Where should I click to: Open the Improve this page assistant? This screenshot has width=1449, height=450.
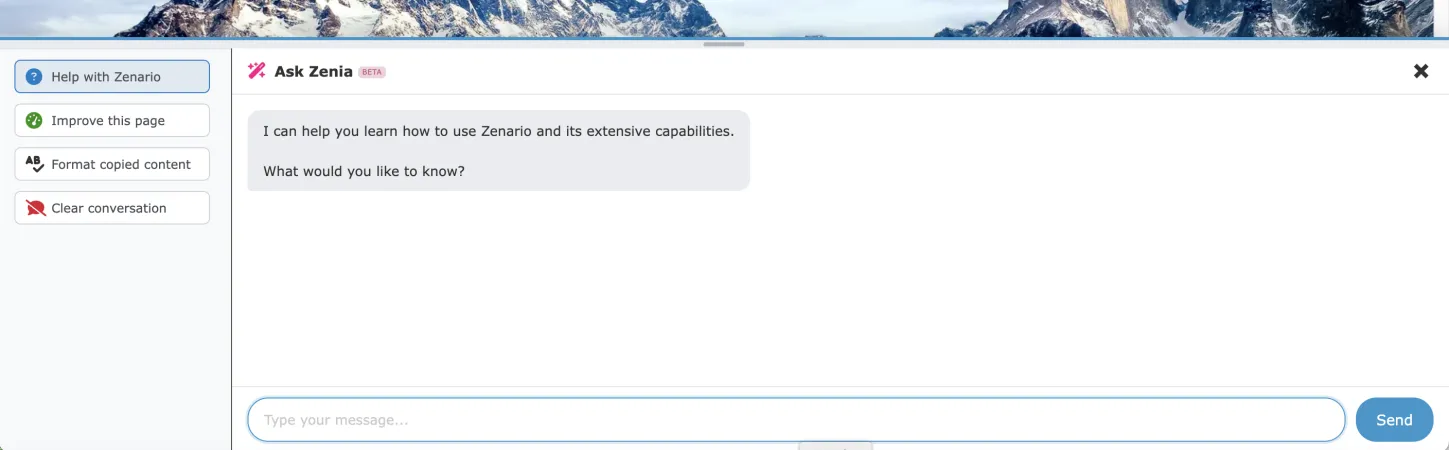coord(112,120)
